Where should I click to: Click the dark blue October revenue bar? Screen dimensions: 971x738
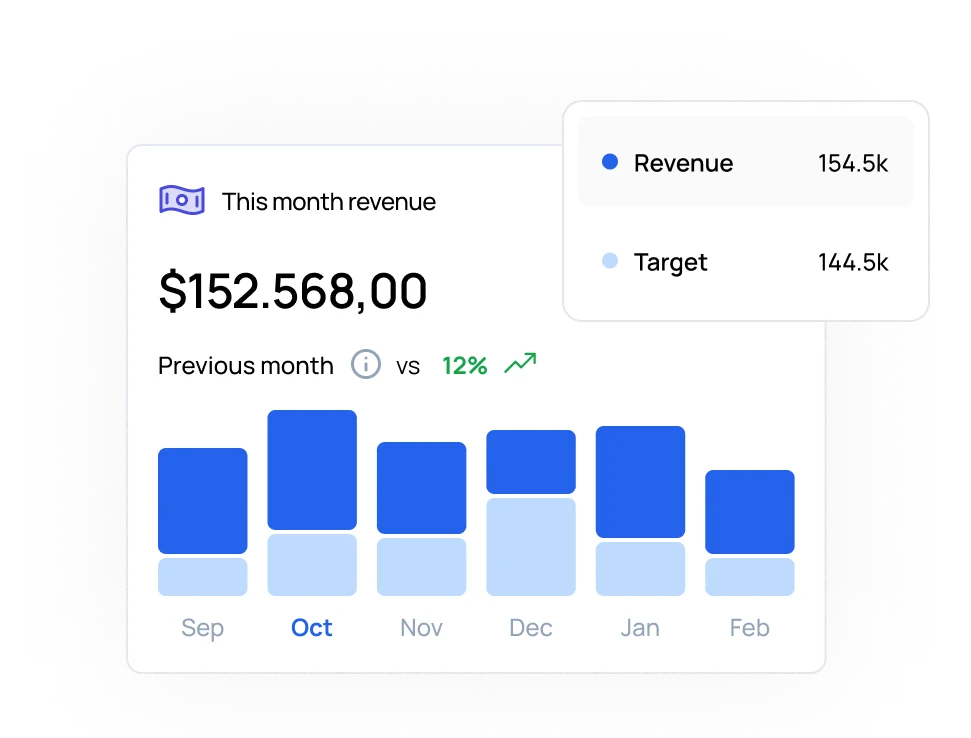(x=312, y=470)
